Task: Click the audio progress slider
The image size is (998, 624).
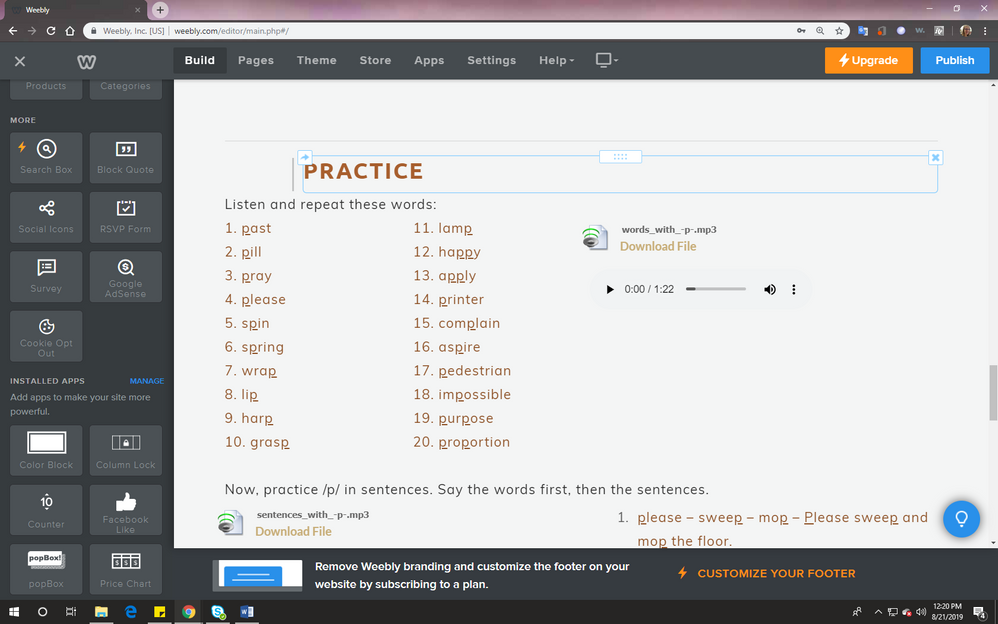Action: point(715,289)
